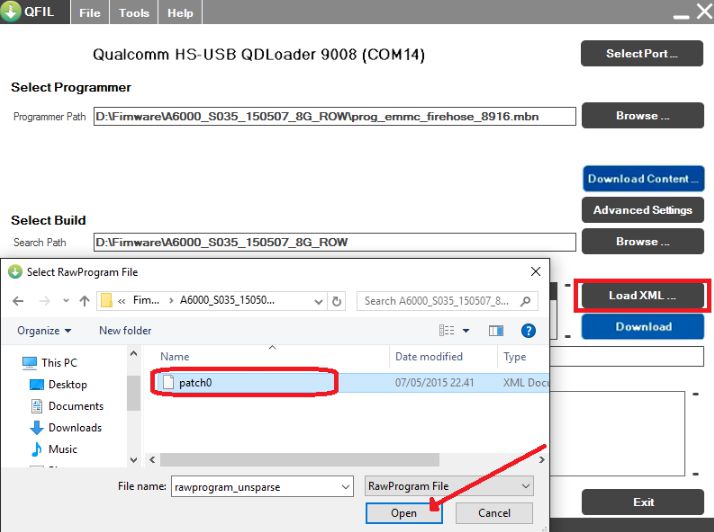
Task: Close the Select RawProgram File dialog
Action: 536,272
